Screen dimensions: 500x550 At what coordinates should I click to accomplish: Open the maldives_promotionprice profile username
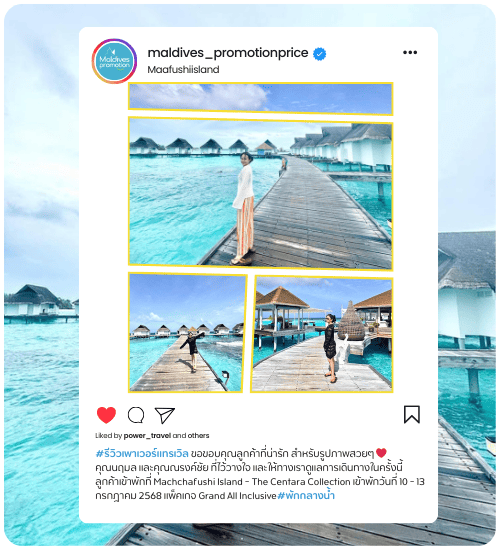[x=228, y=53]
